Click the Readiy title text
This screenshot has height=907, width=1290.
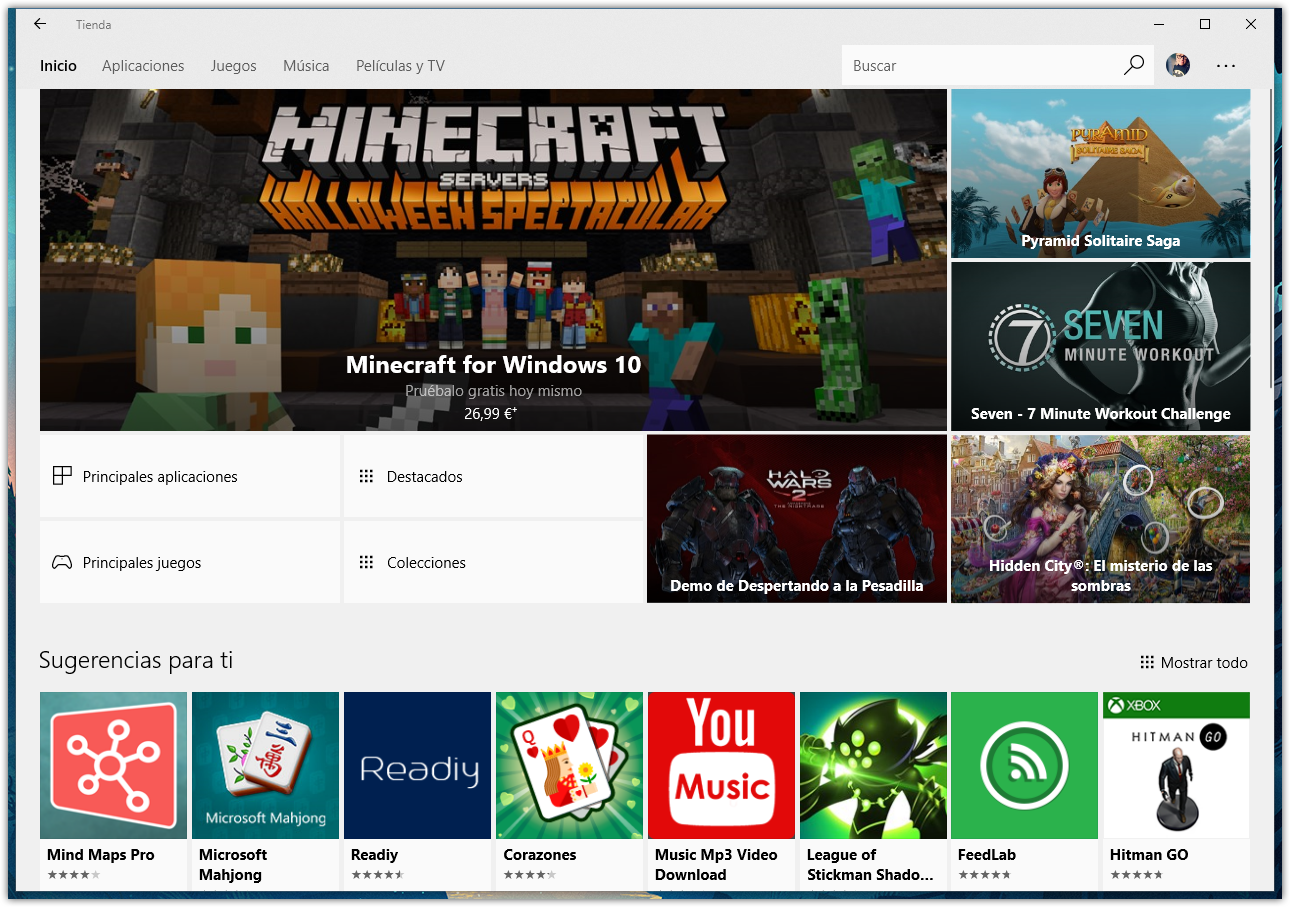pos(374,855)
